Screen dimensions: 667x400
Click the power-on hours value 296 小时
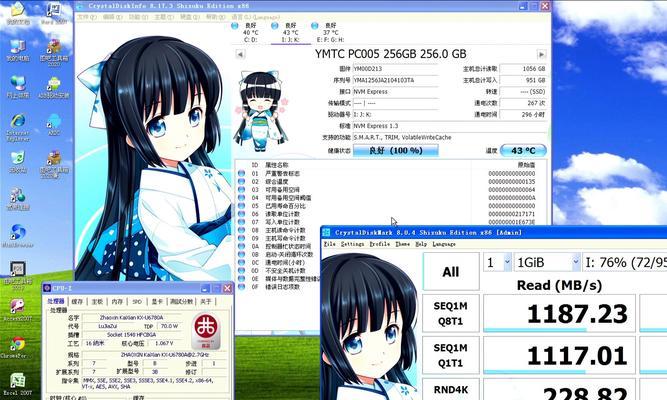coord(523,115)
